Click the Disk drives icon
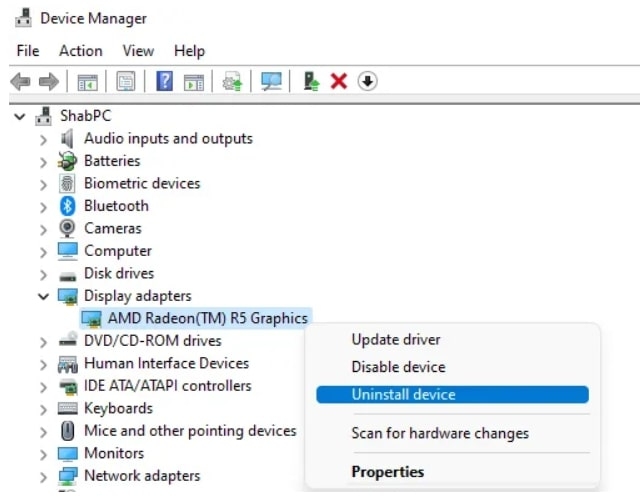 [x=67, y=277]
